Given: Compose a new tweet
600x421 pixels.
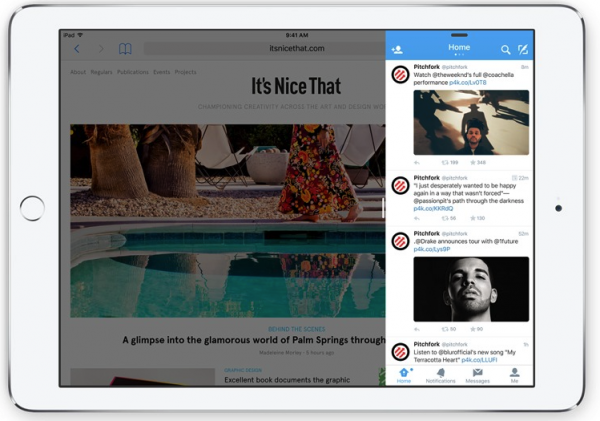Looking at the screenshot, I should click(x=523, y=49).
